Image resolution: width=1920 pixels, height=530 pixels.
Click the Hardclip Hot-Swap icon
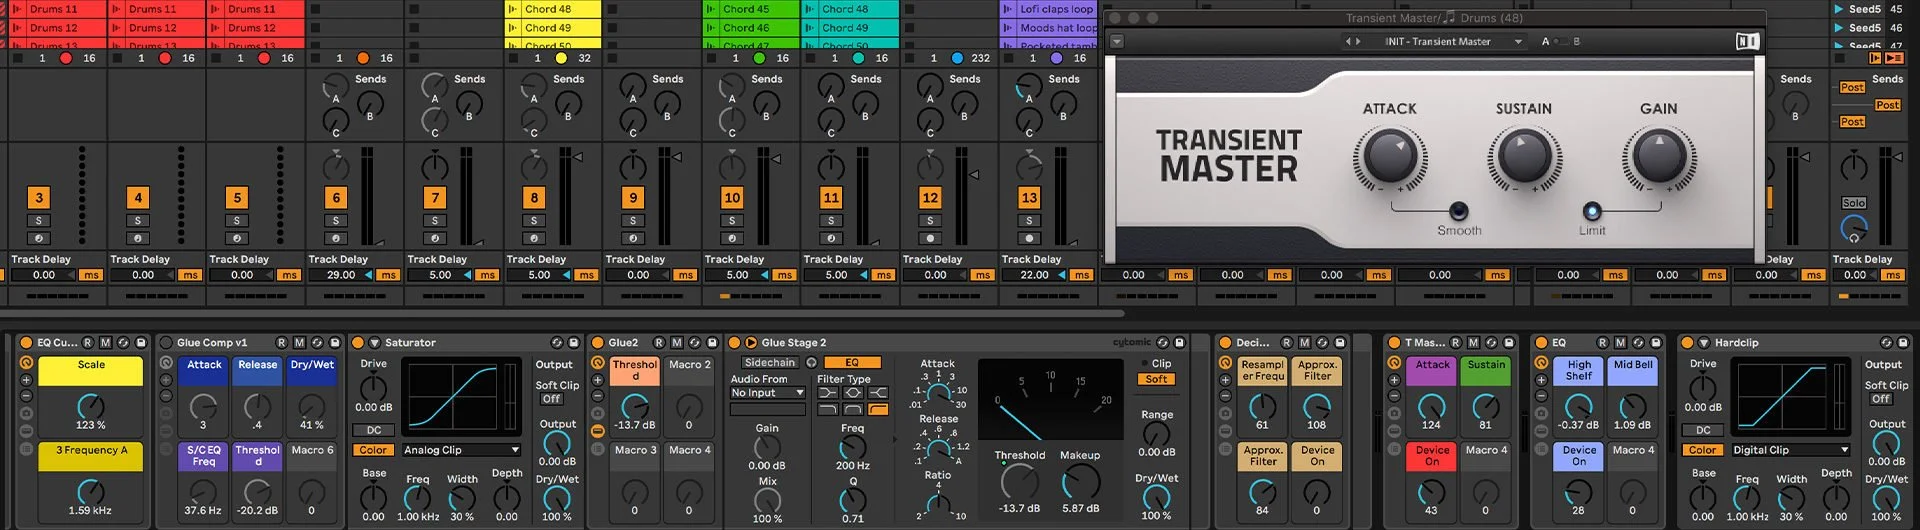(1886, 342)
